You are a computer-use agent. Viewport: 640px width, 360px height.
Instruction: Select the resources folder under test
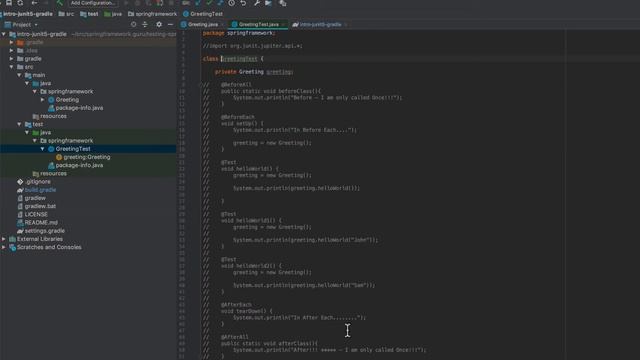[x=53, y=173]
